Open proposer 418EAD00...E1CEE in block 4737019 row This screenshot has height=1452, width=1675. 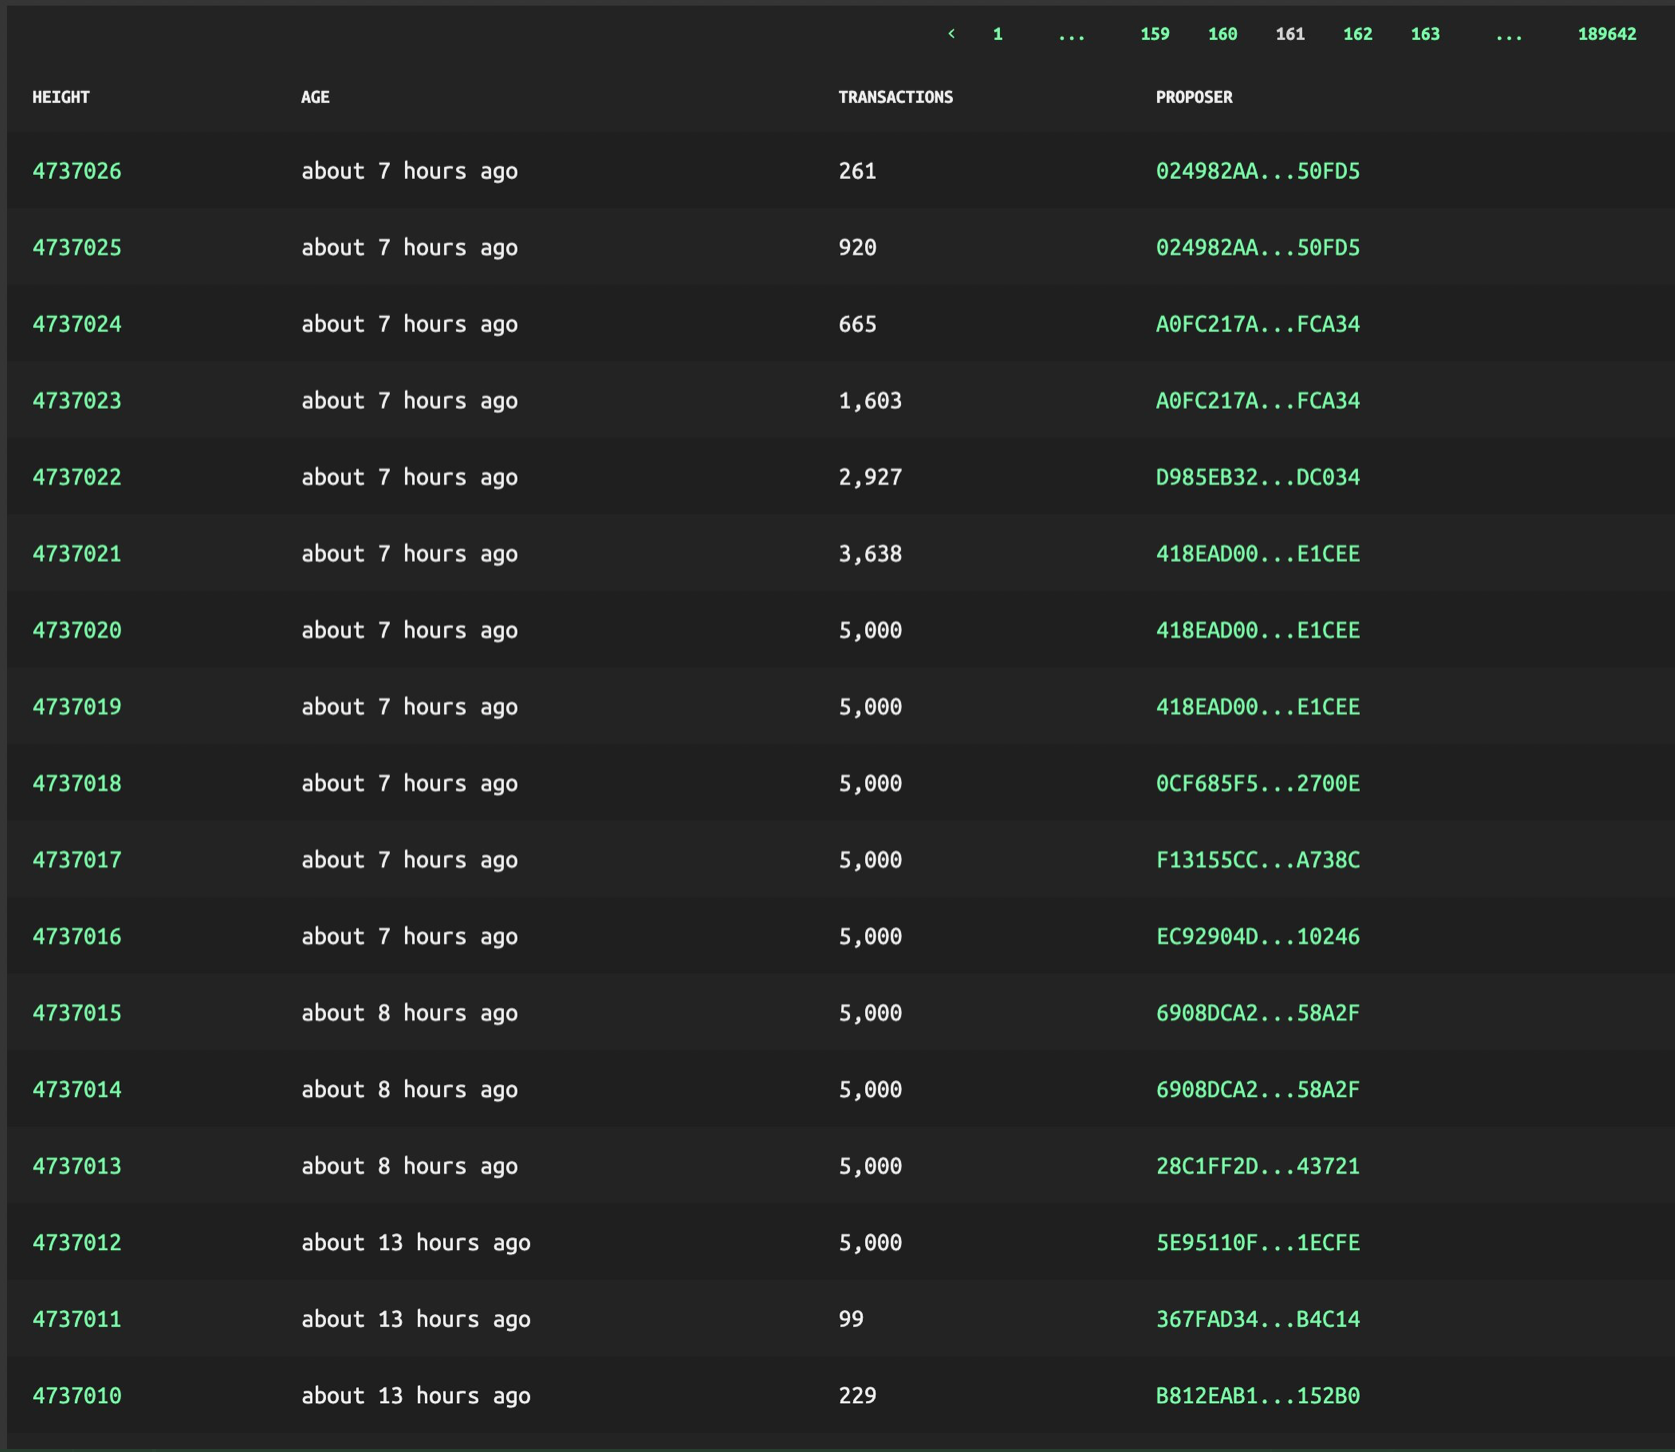1258,707
